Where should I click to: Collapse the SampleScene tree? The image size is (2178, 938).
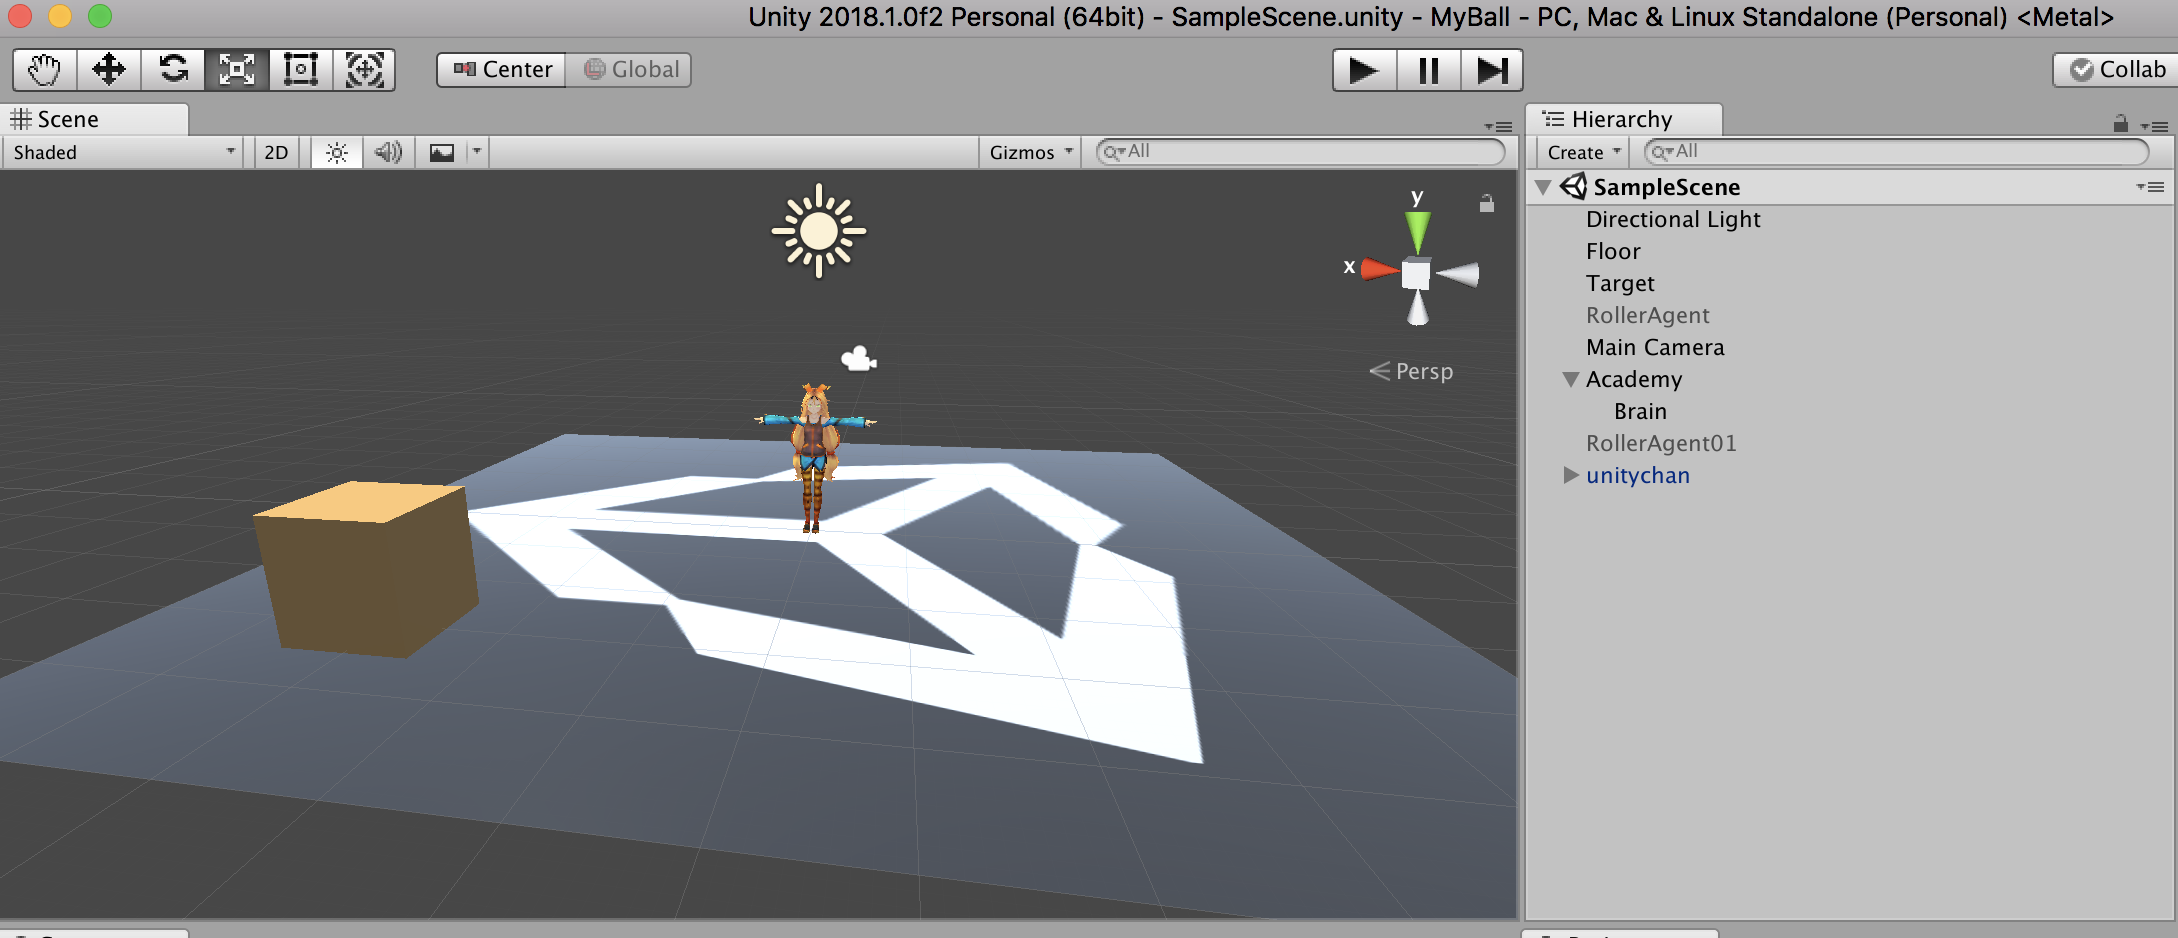tap(1543, 187)
